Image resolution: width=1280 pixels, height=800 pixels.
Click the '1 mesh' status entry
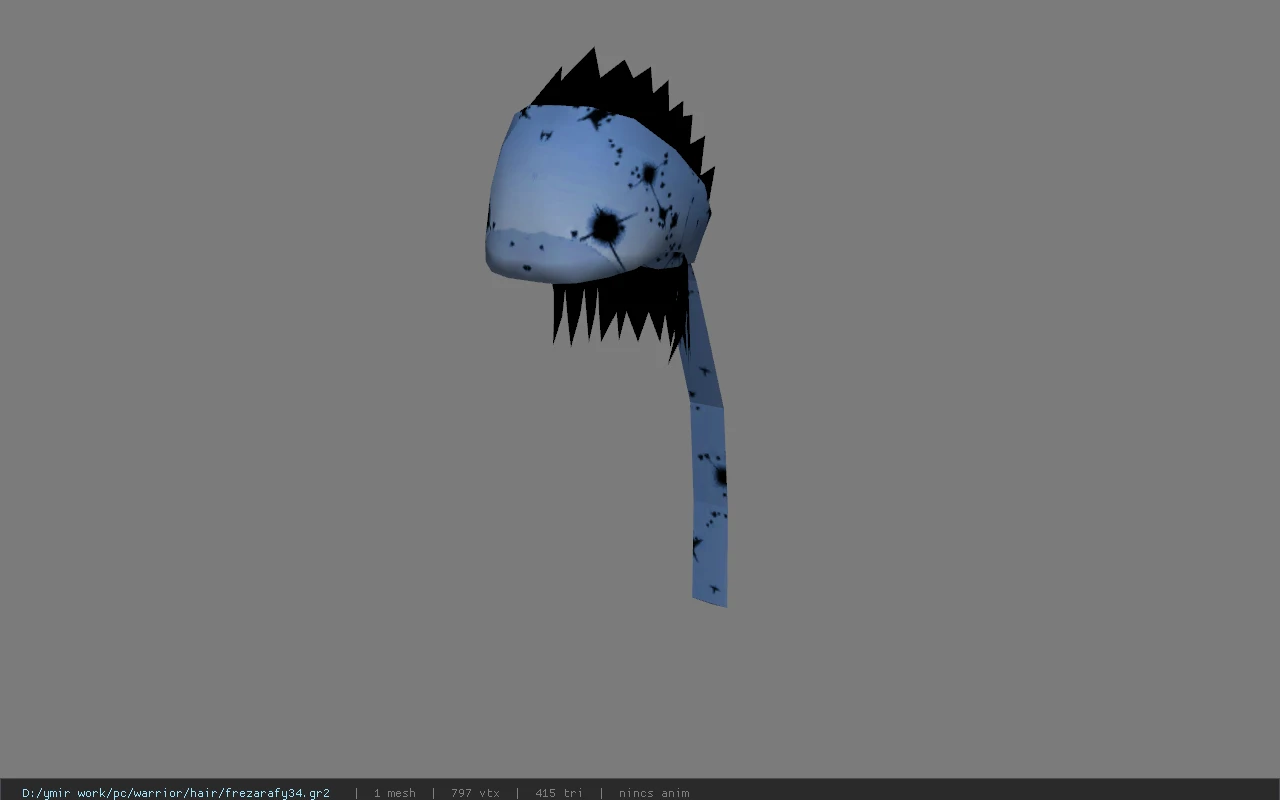tap(394, 793)
